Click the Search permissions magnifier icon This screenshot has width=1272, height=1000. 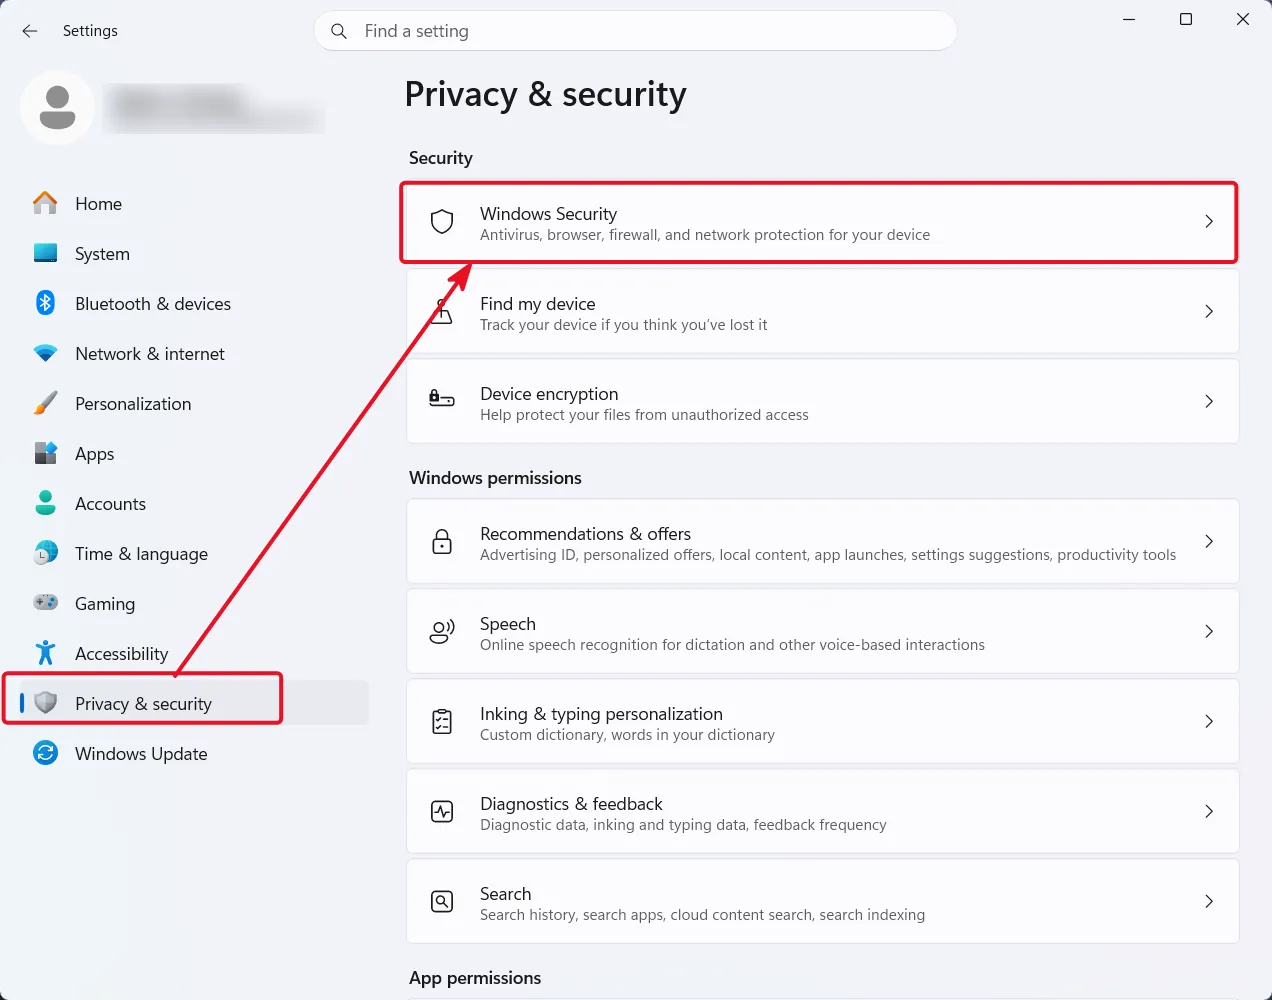pos(442,901)
